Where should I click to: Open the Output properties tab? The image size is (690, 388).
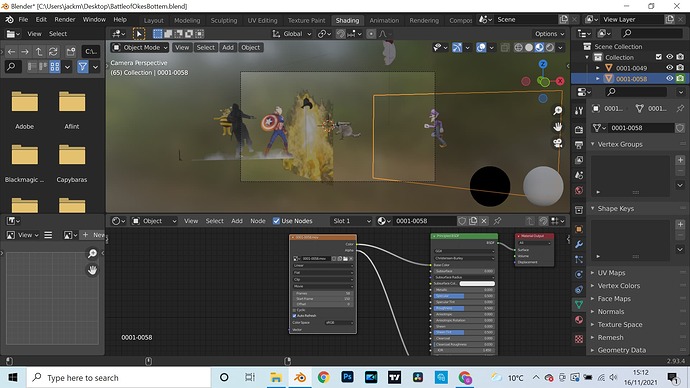pyautogui.click(x=579, y=145)
